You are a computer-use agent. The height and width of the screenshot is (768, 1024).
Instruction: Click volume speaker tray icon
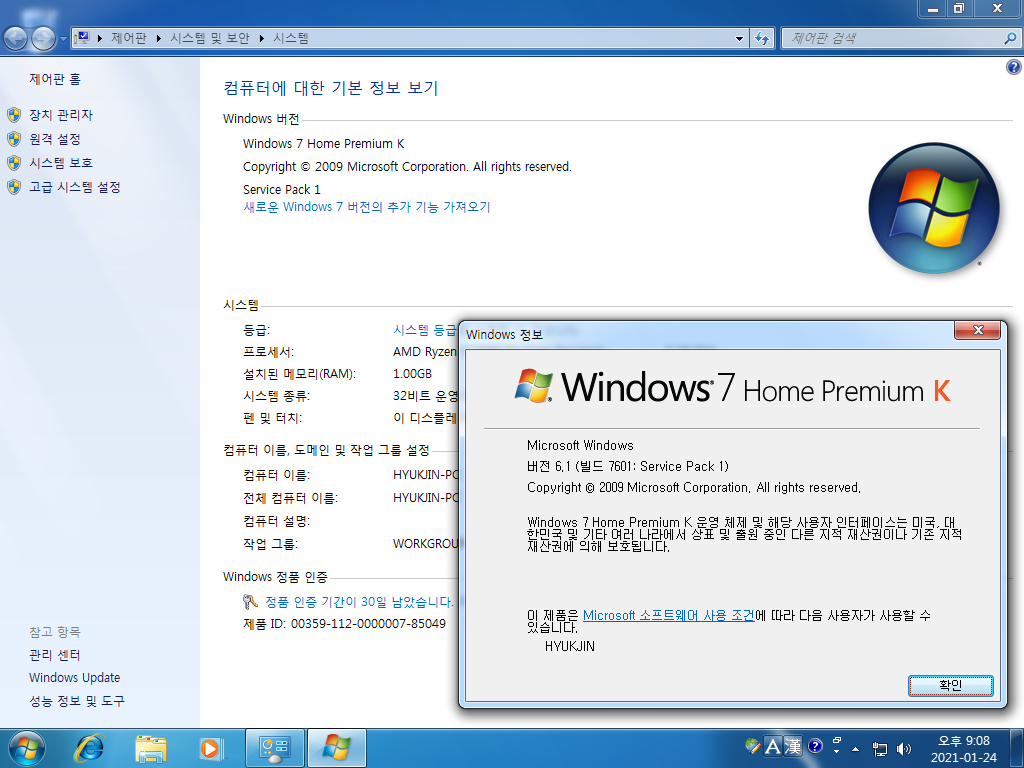pos(904,749)
